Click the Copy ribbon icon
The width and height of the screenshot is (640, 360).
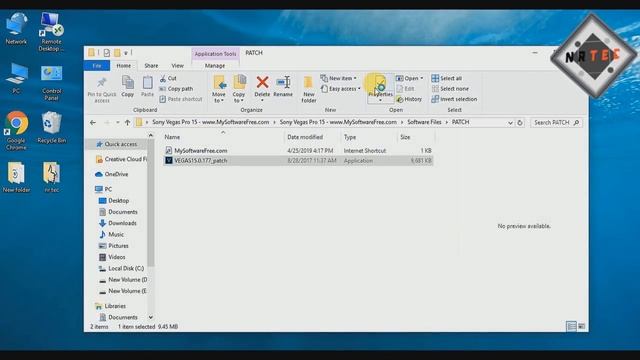point(128,86)
